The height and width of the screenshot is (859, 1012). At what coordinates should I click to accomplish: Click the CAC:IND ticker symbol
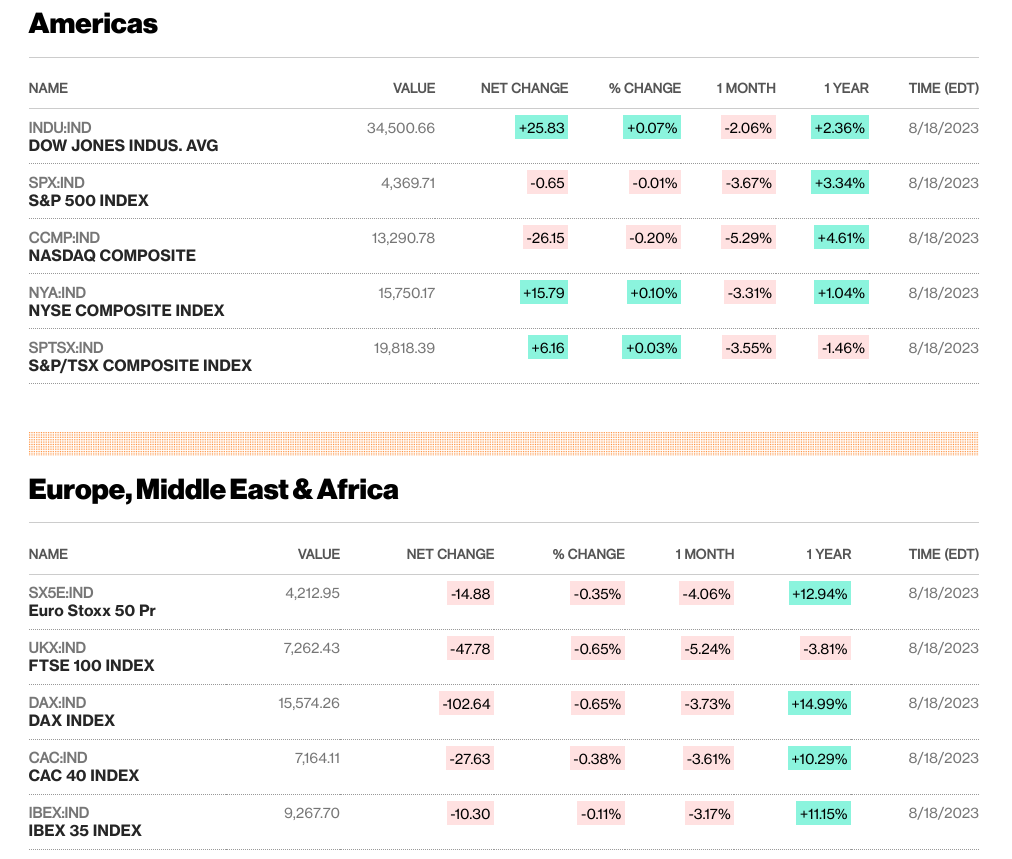click(x=58, y=757)
